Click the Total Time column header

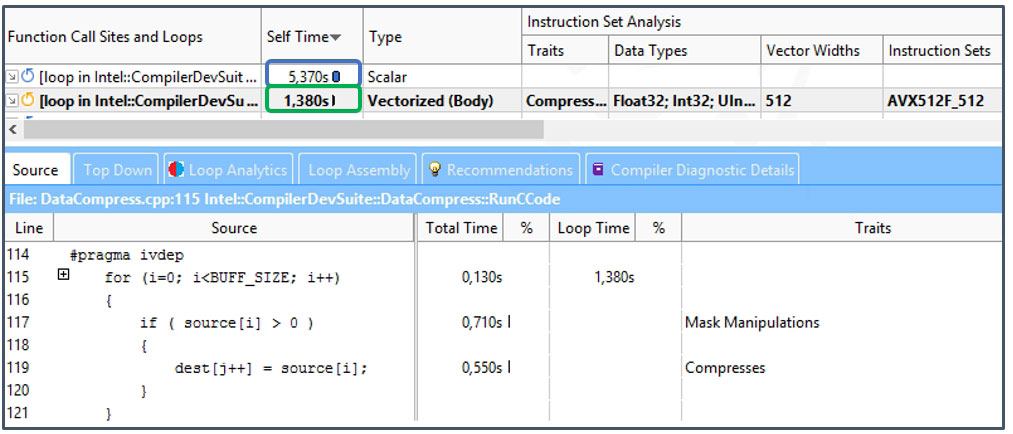pyautogui.click(x=461, y=228)
